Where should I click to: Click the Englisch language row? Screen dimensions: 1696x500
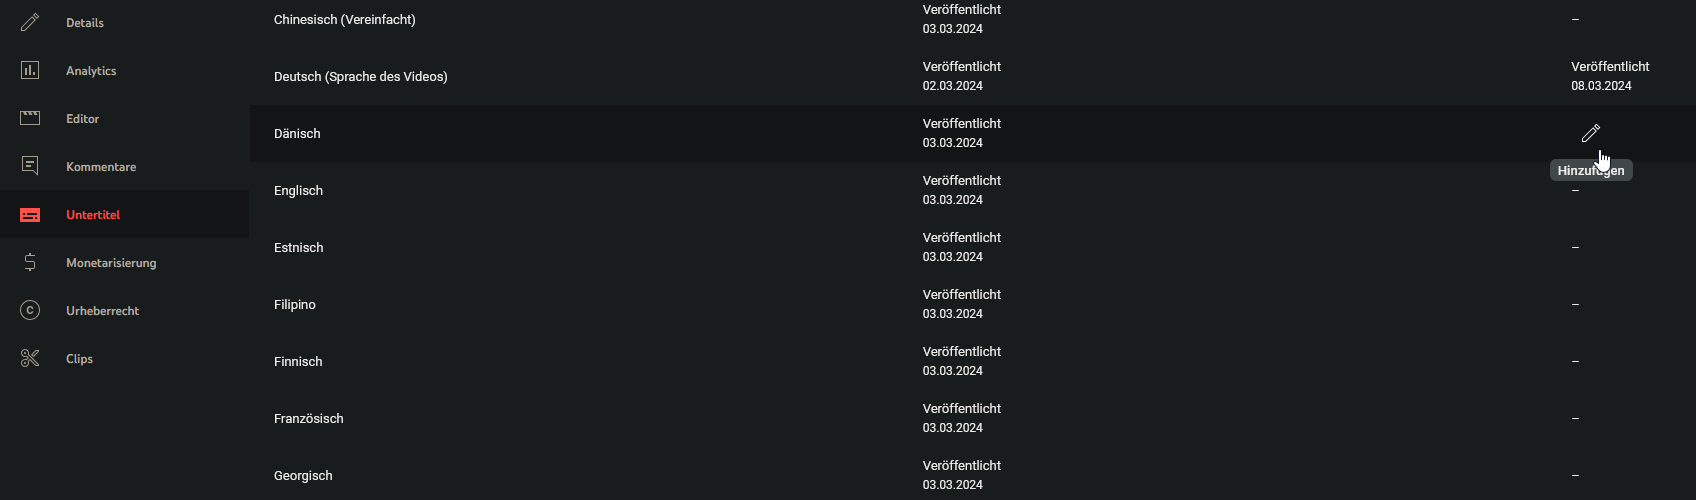(x=298, y=190)
